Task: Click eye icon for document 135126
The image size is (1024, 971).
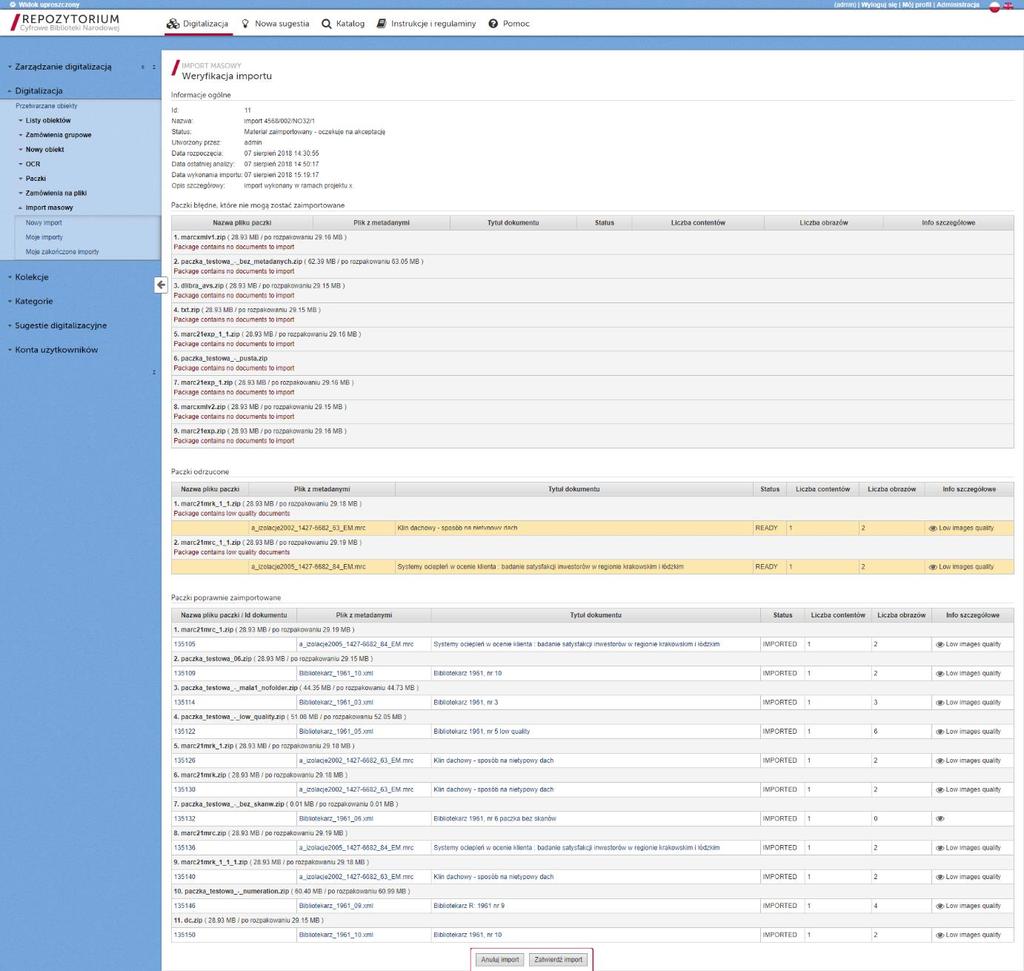Action: coord(940,761)
